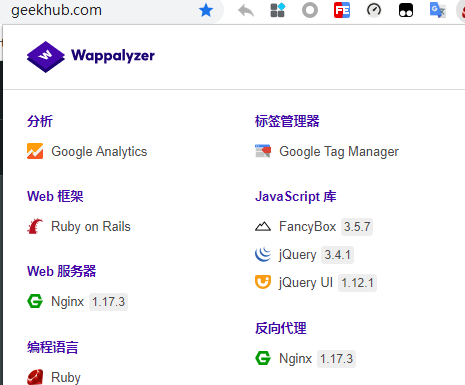Click Nginx under 反向代理
The height and width of the screenshot is (385, 465).
[305, 359]
